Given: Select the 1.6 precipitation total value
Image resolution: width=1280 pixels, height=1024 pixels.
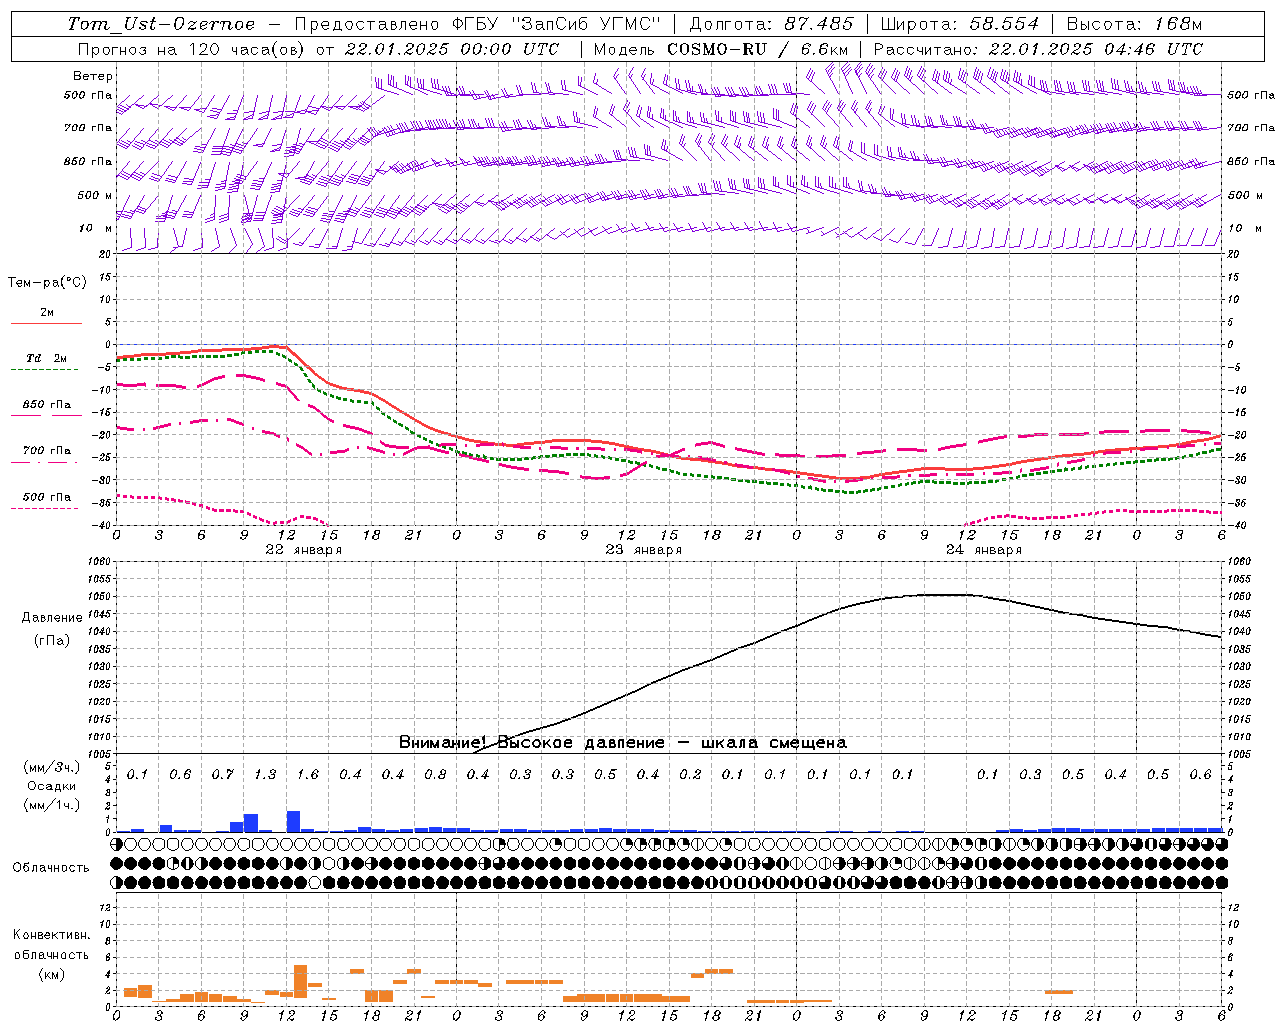Looking at the screenshot, I should click(308, 775).
